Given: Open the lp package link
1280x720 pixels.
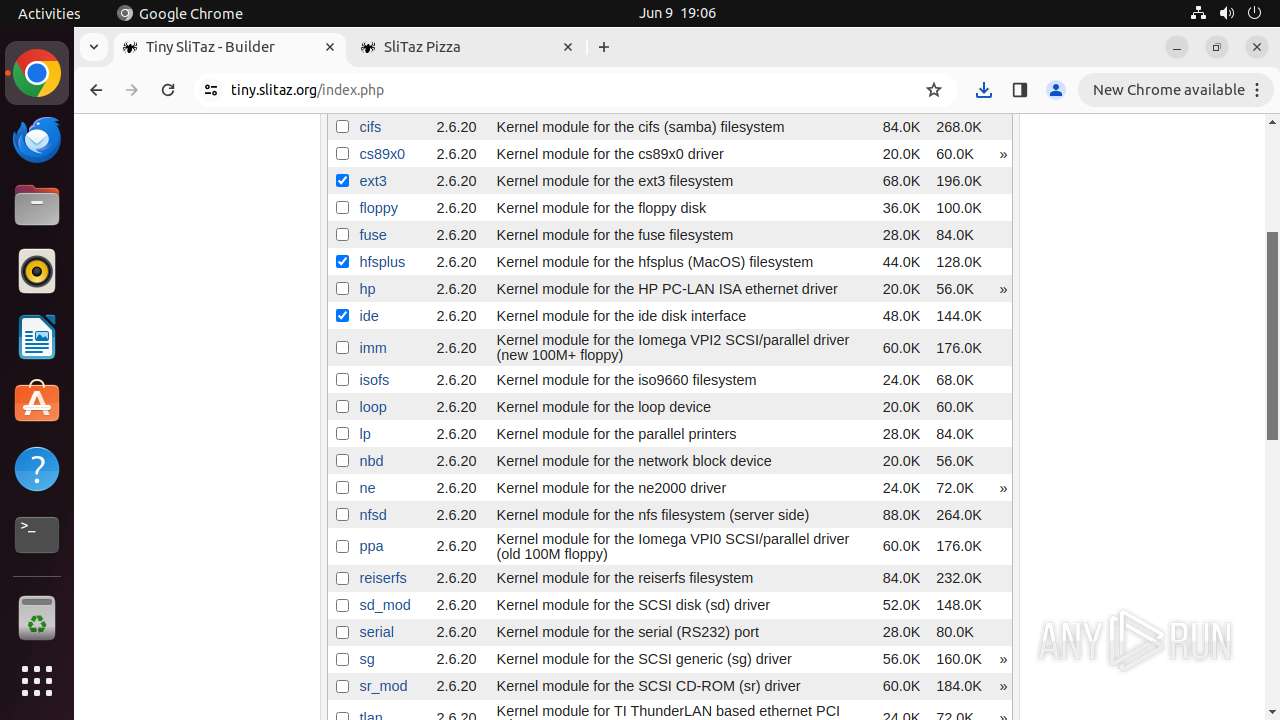Looking at the screenshot, I should click(x=365, y=434).
